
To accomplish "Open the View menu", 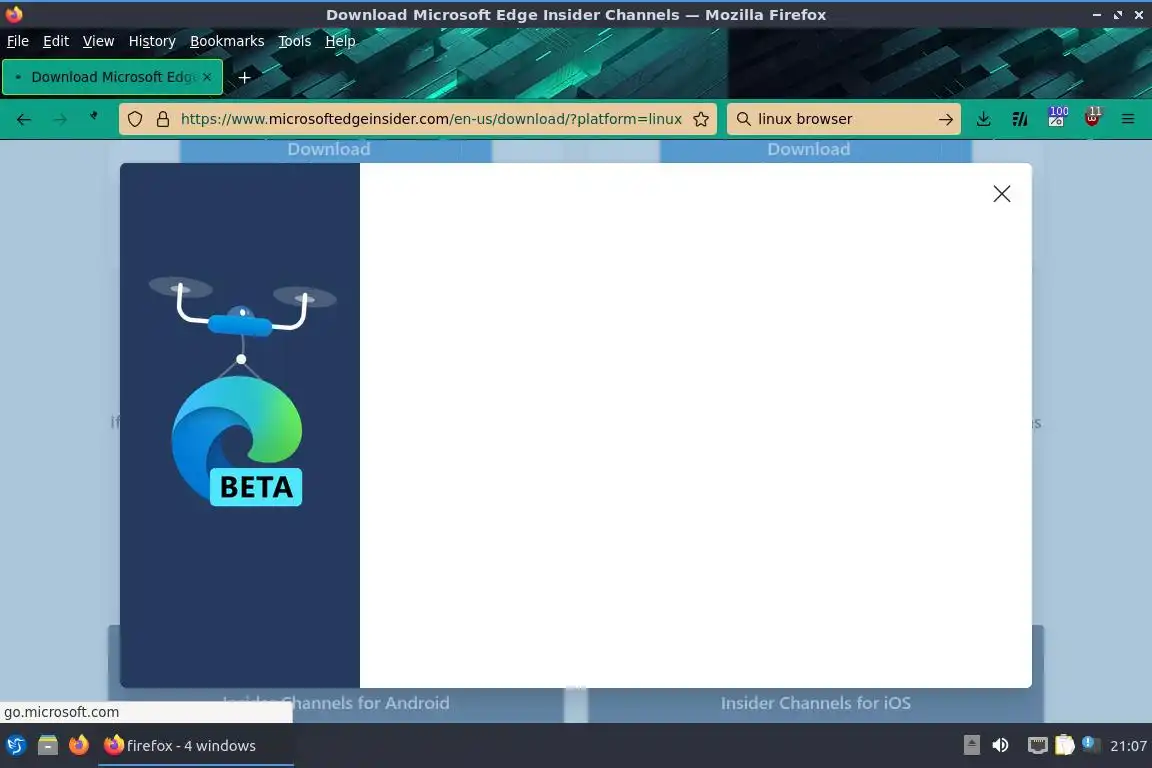I will 98,41.
